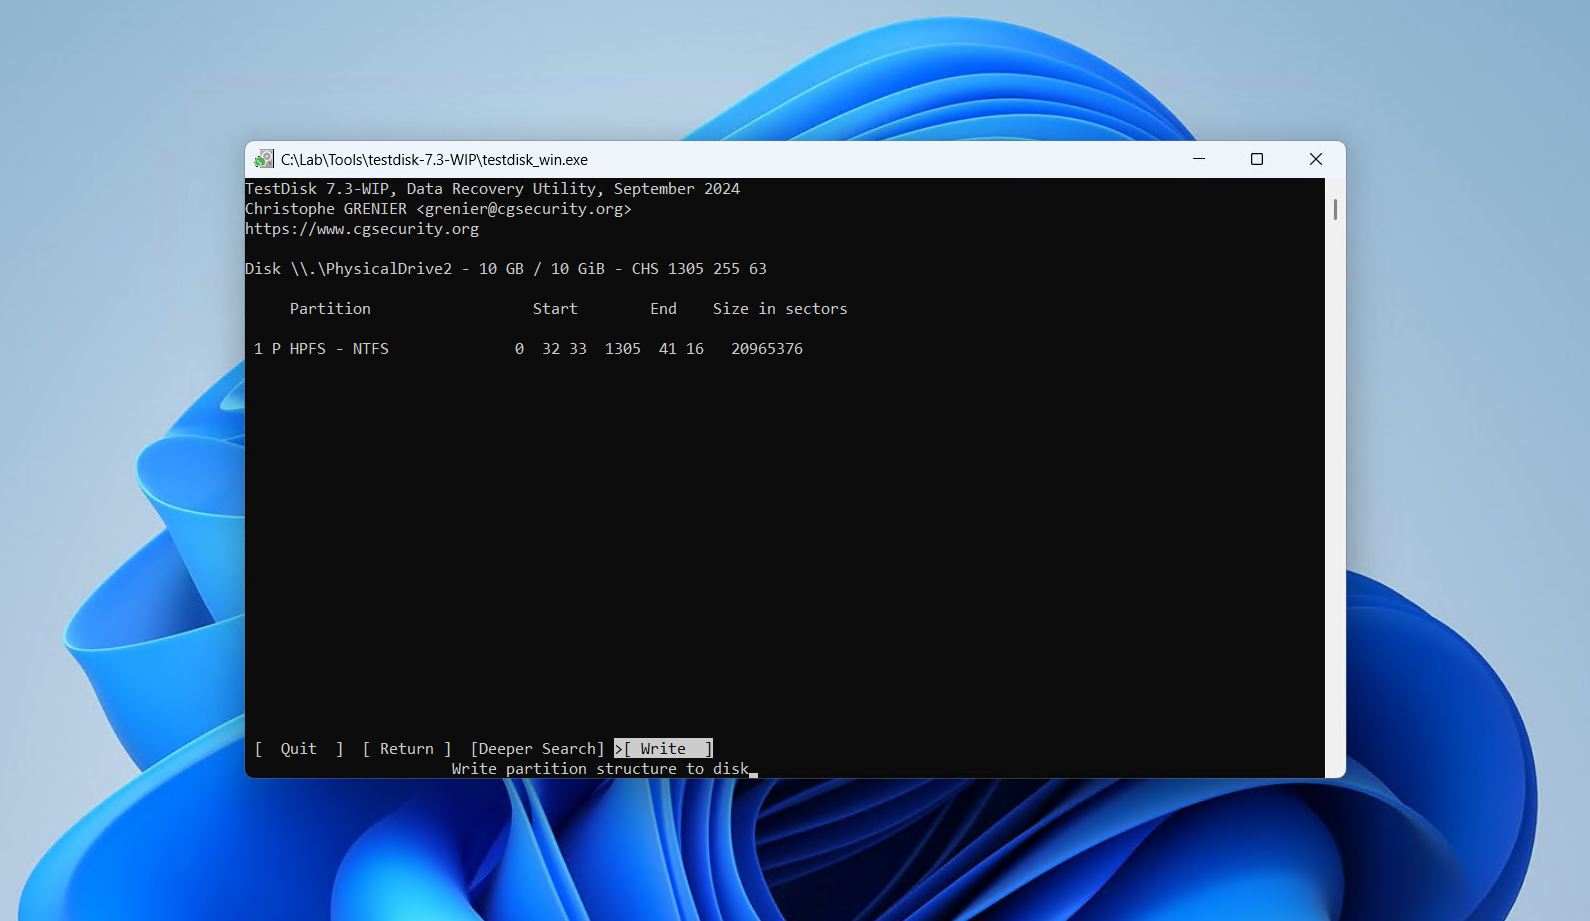This screenshot has height=921, width=1590.
Task: Click the TestDisk app icon in title bar
Action: click(264, 159)
